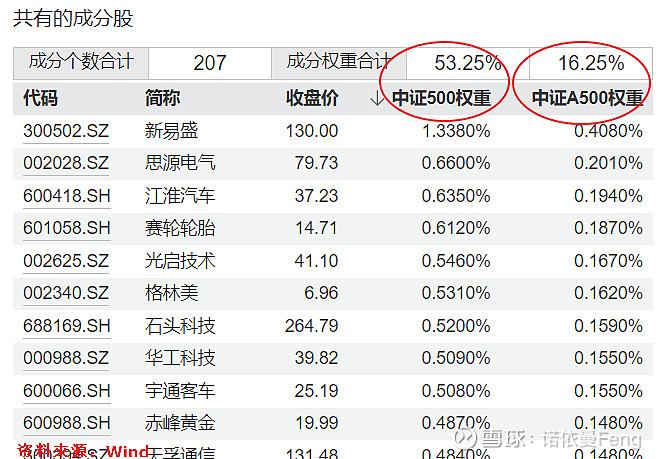This screenshot has height=459, width=661.
Task: Click the A500 weight value 0.1940%
Action: (x=608, y=196)
